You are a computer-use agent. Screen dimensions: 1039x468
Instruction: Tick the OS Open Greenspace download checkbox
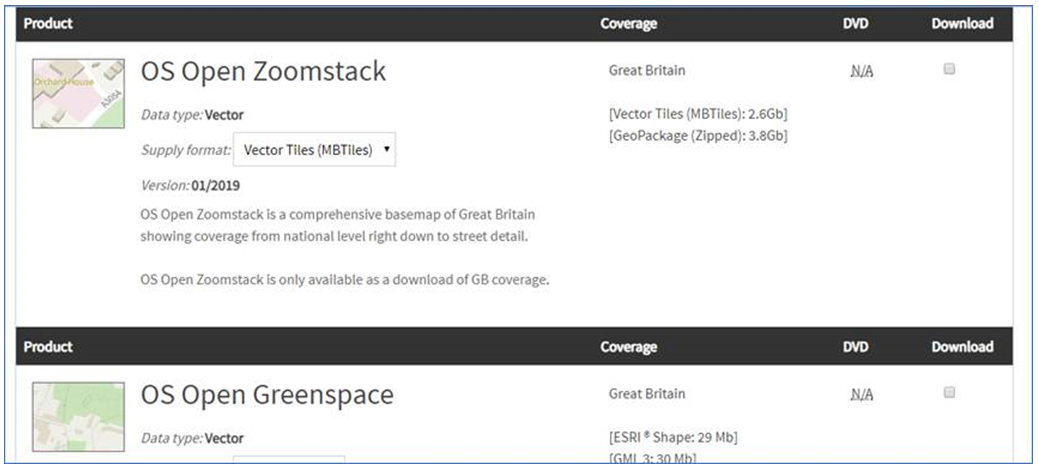pyautogui.click(x=949, y=393)
